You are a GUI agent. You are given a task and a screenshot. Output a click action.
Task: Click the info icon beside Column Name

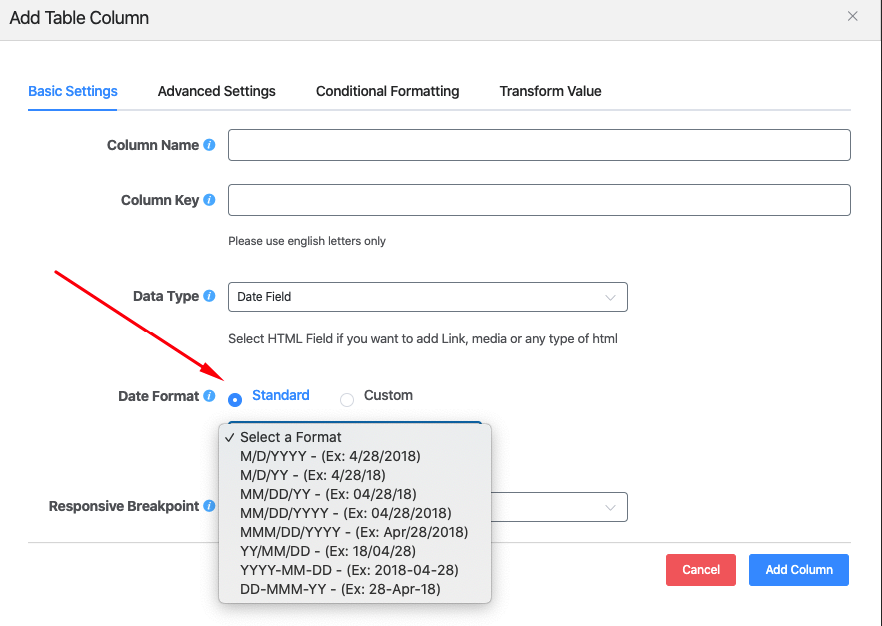(x=209, y=145)
